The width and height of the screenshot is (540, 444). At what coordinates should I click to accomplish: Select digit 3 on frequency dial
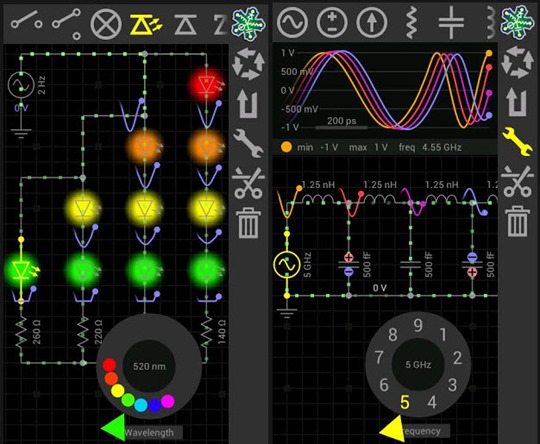click(453, 385)
